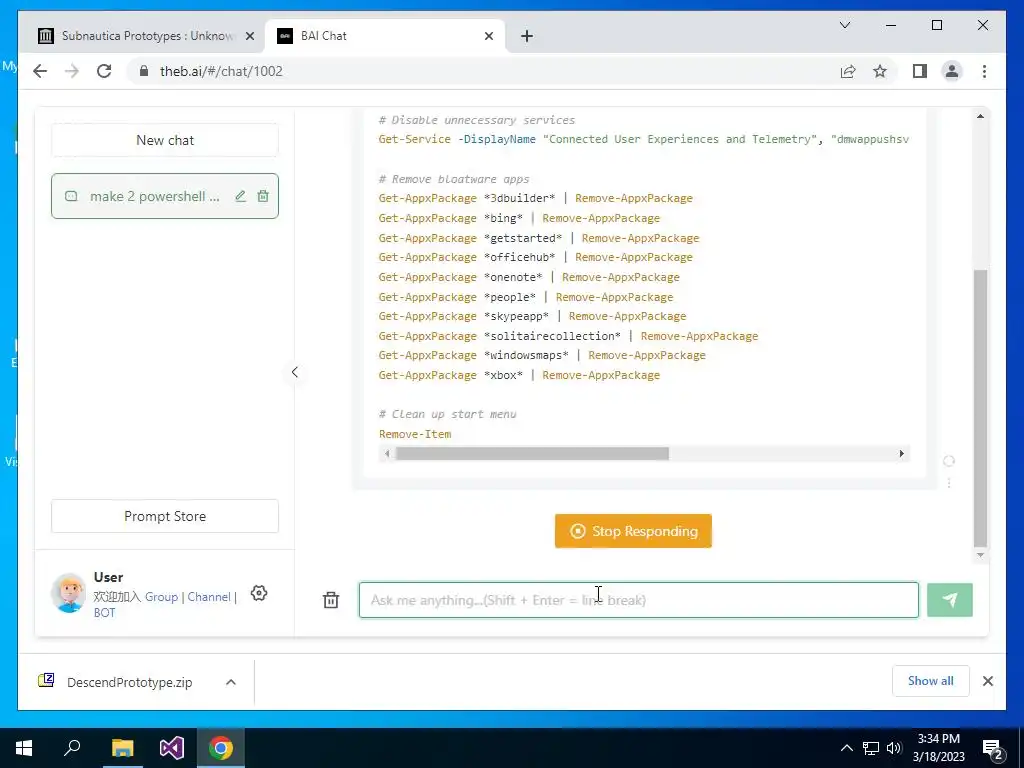Click the user avatar image
This screenshot has height=768, width=1024.
coord(69,593)
